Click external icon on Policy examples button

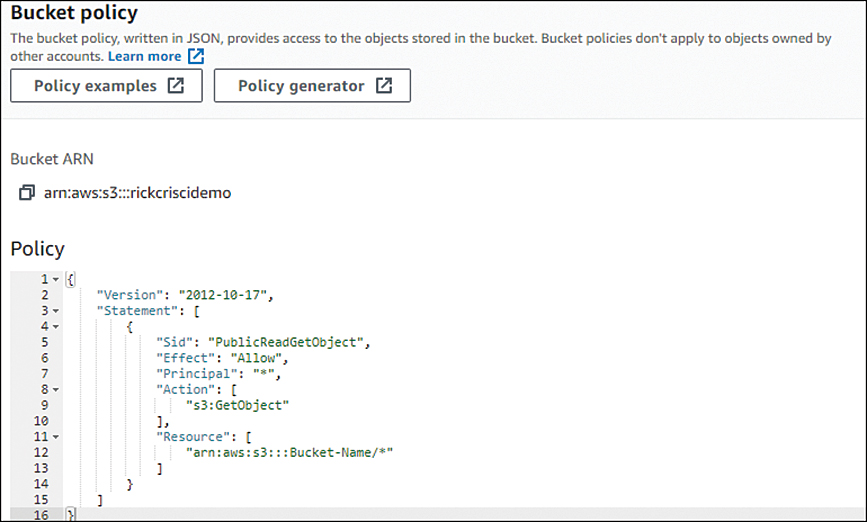point(175,85)
